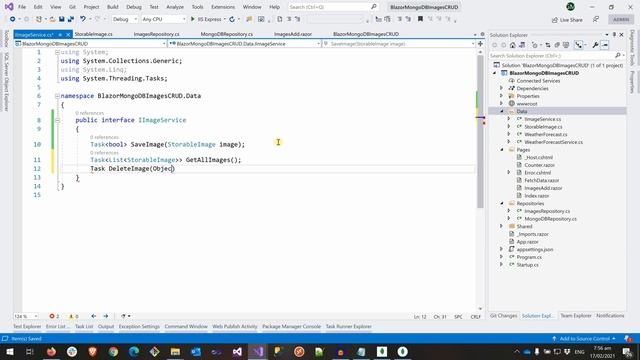640x360 pixels.
Task: Expand the Shared folder node
Action: [502, 226]
